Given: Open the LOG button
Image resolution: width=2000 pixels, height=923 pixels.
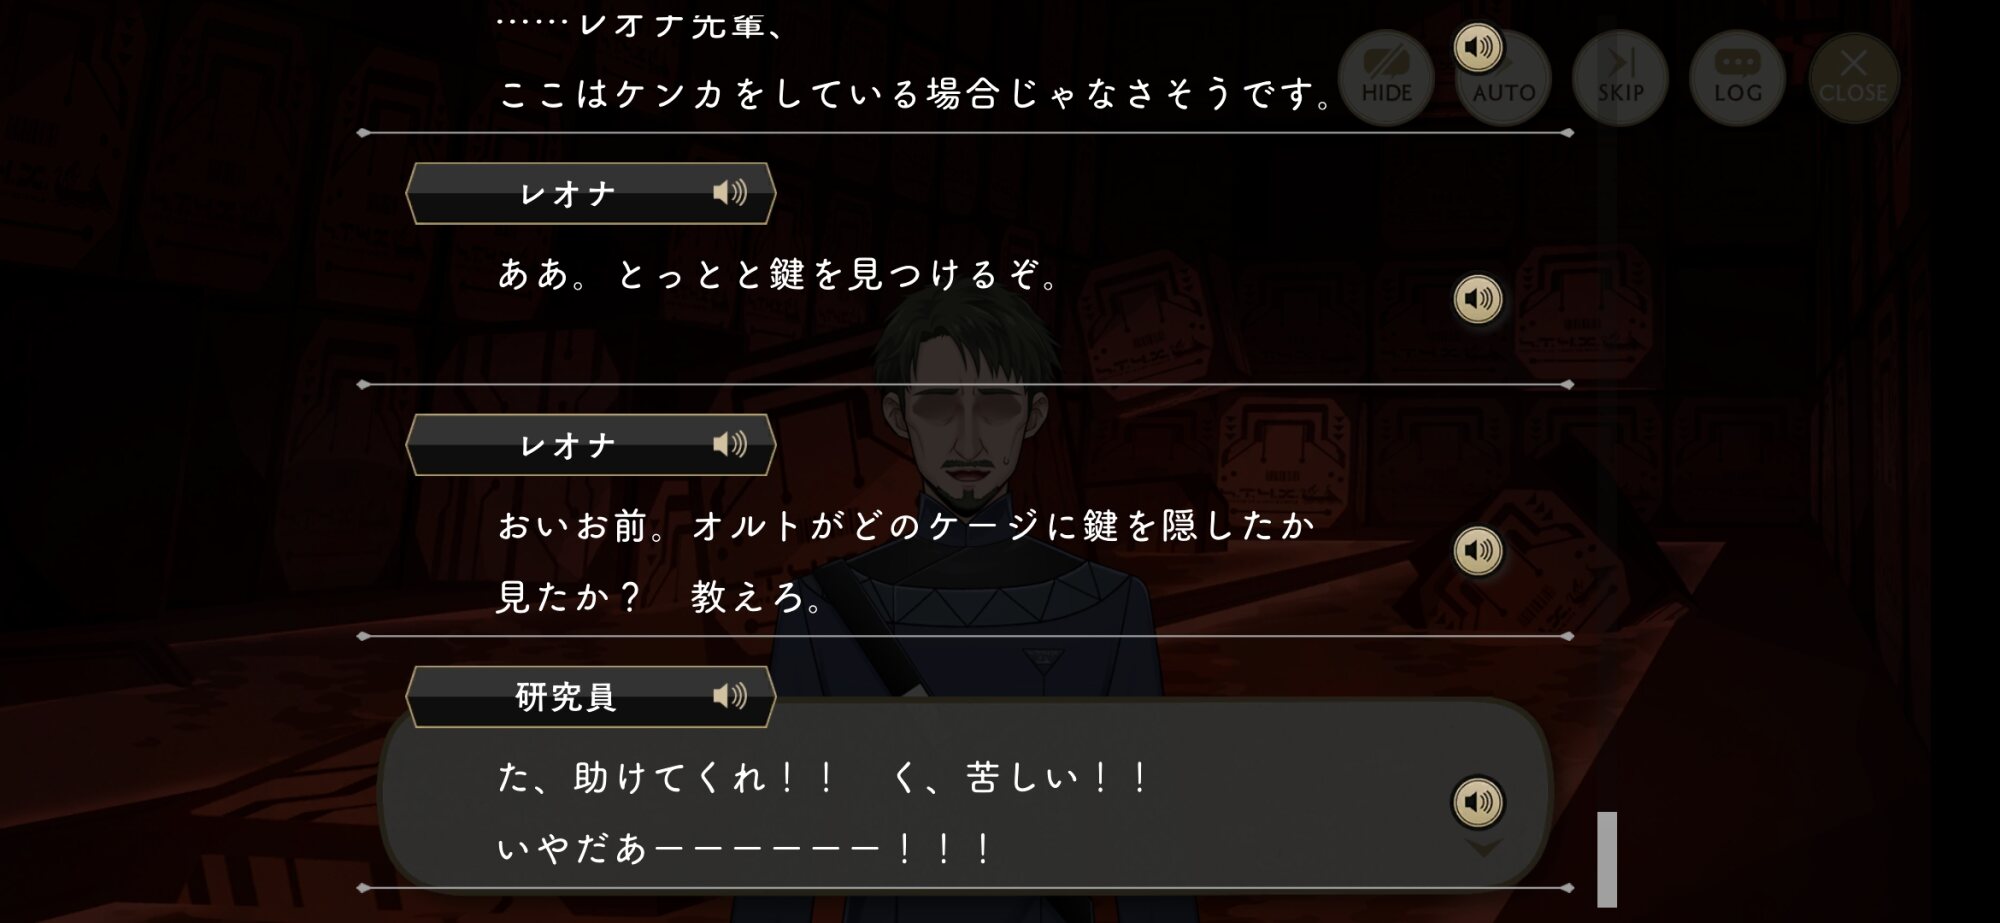Looking at the screenshot, I should click(x=1737, y=78).
